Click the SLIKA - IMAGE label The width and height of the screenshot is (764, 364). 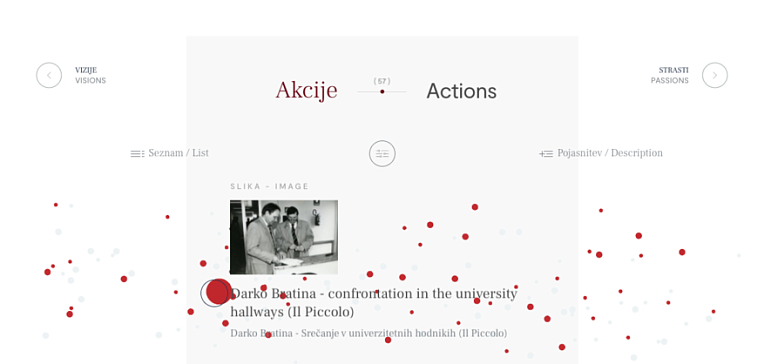click(269, 186)
